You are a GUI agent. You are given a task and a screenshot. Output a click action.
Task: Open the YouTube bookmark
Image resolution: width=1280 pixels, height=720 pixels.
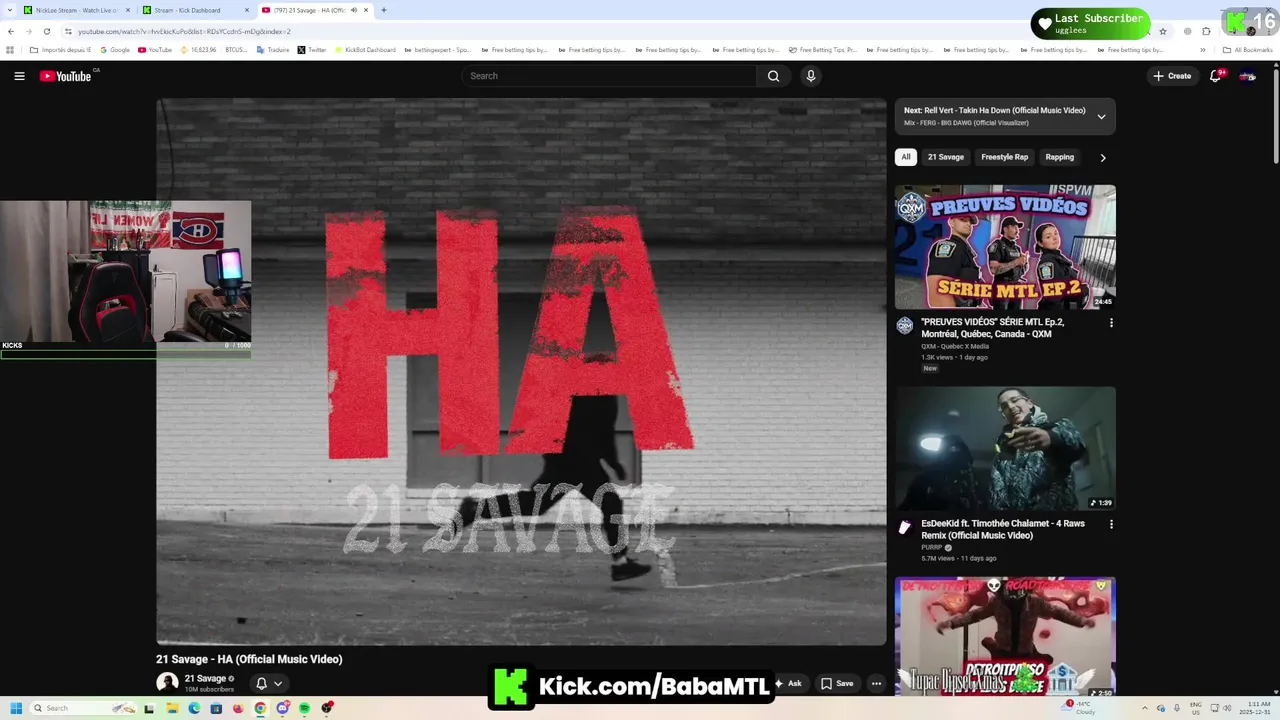[x=155, y=50]
